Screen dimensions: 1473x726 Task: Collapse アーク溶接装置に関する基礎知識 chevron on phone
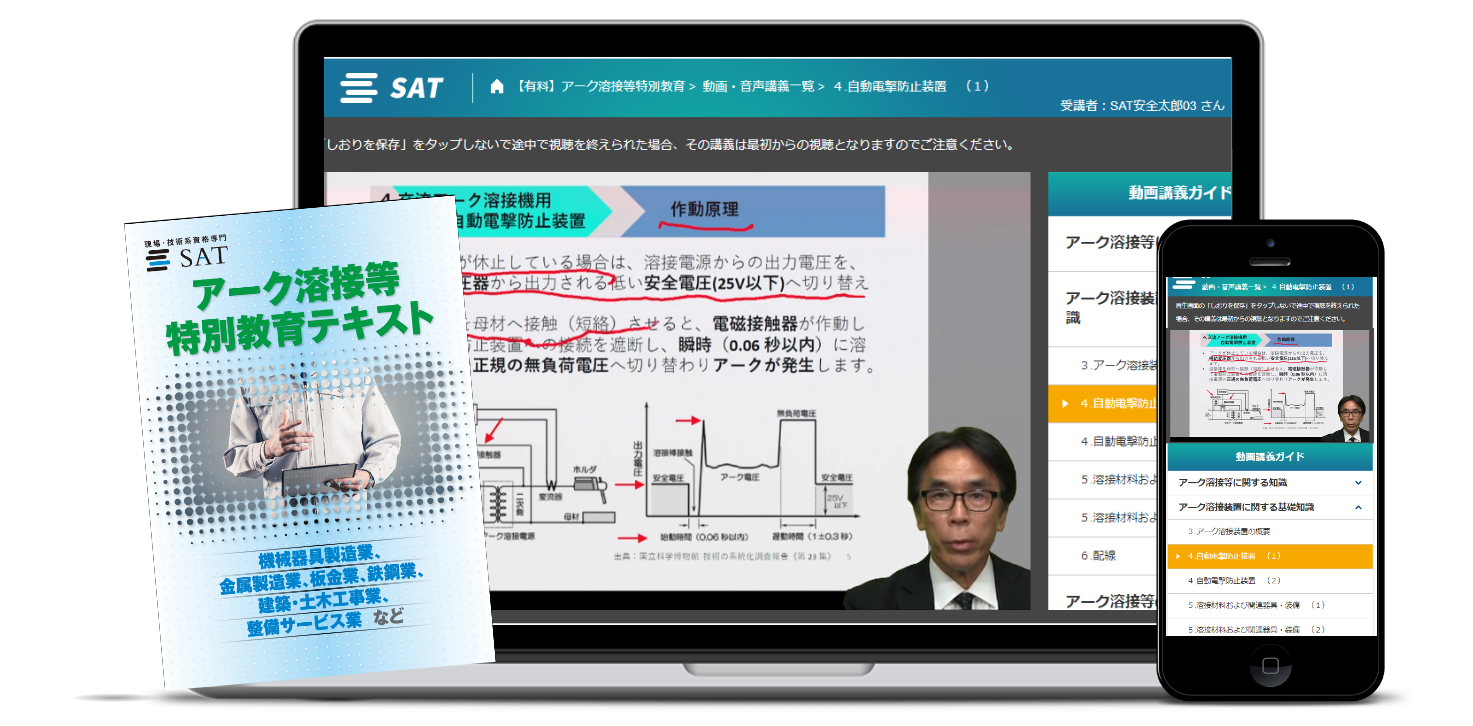(x=1358, y=507)
